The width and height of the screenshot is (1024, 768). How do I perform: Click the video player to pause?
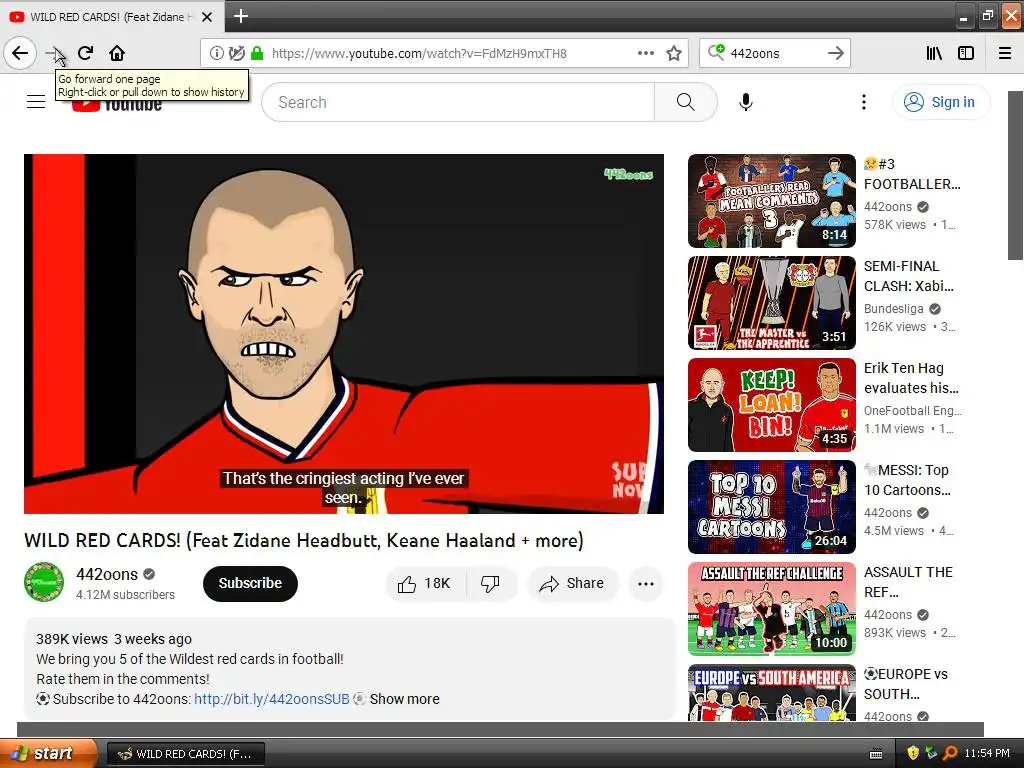pos(344,334)
